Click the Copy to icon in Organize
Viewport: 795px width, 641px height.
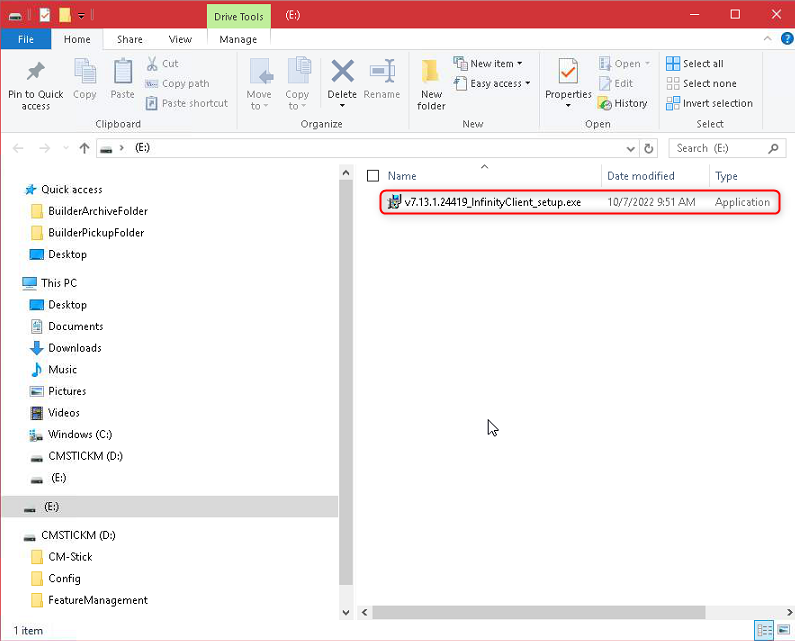(299, 71)
